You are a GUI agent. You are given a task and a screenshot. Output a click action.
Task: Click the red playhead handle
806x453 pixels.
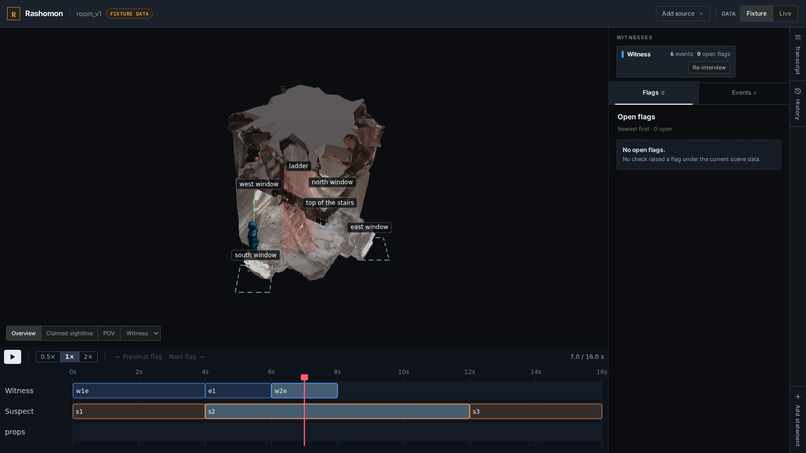[x=304, y=377]
